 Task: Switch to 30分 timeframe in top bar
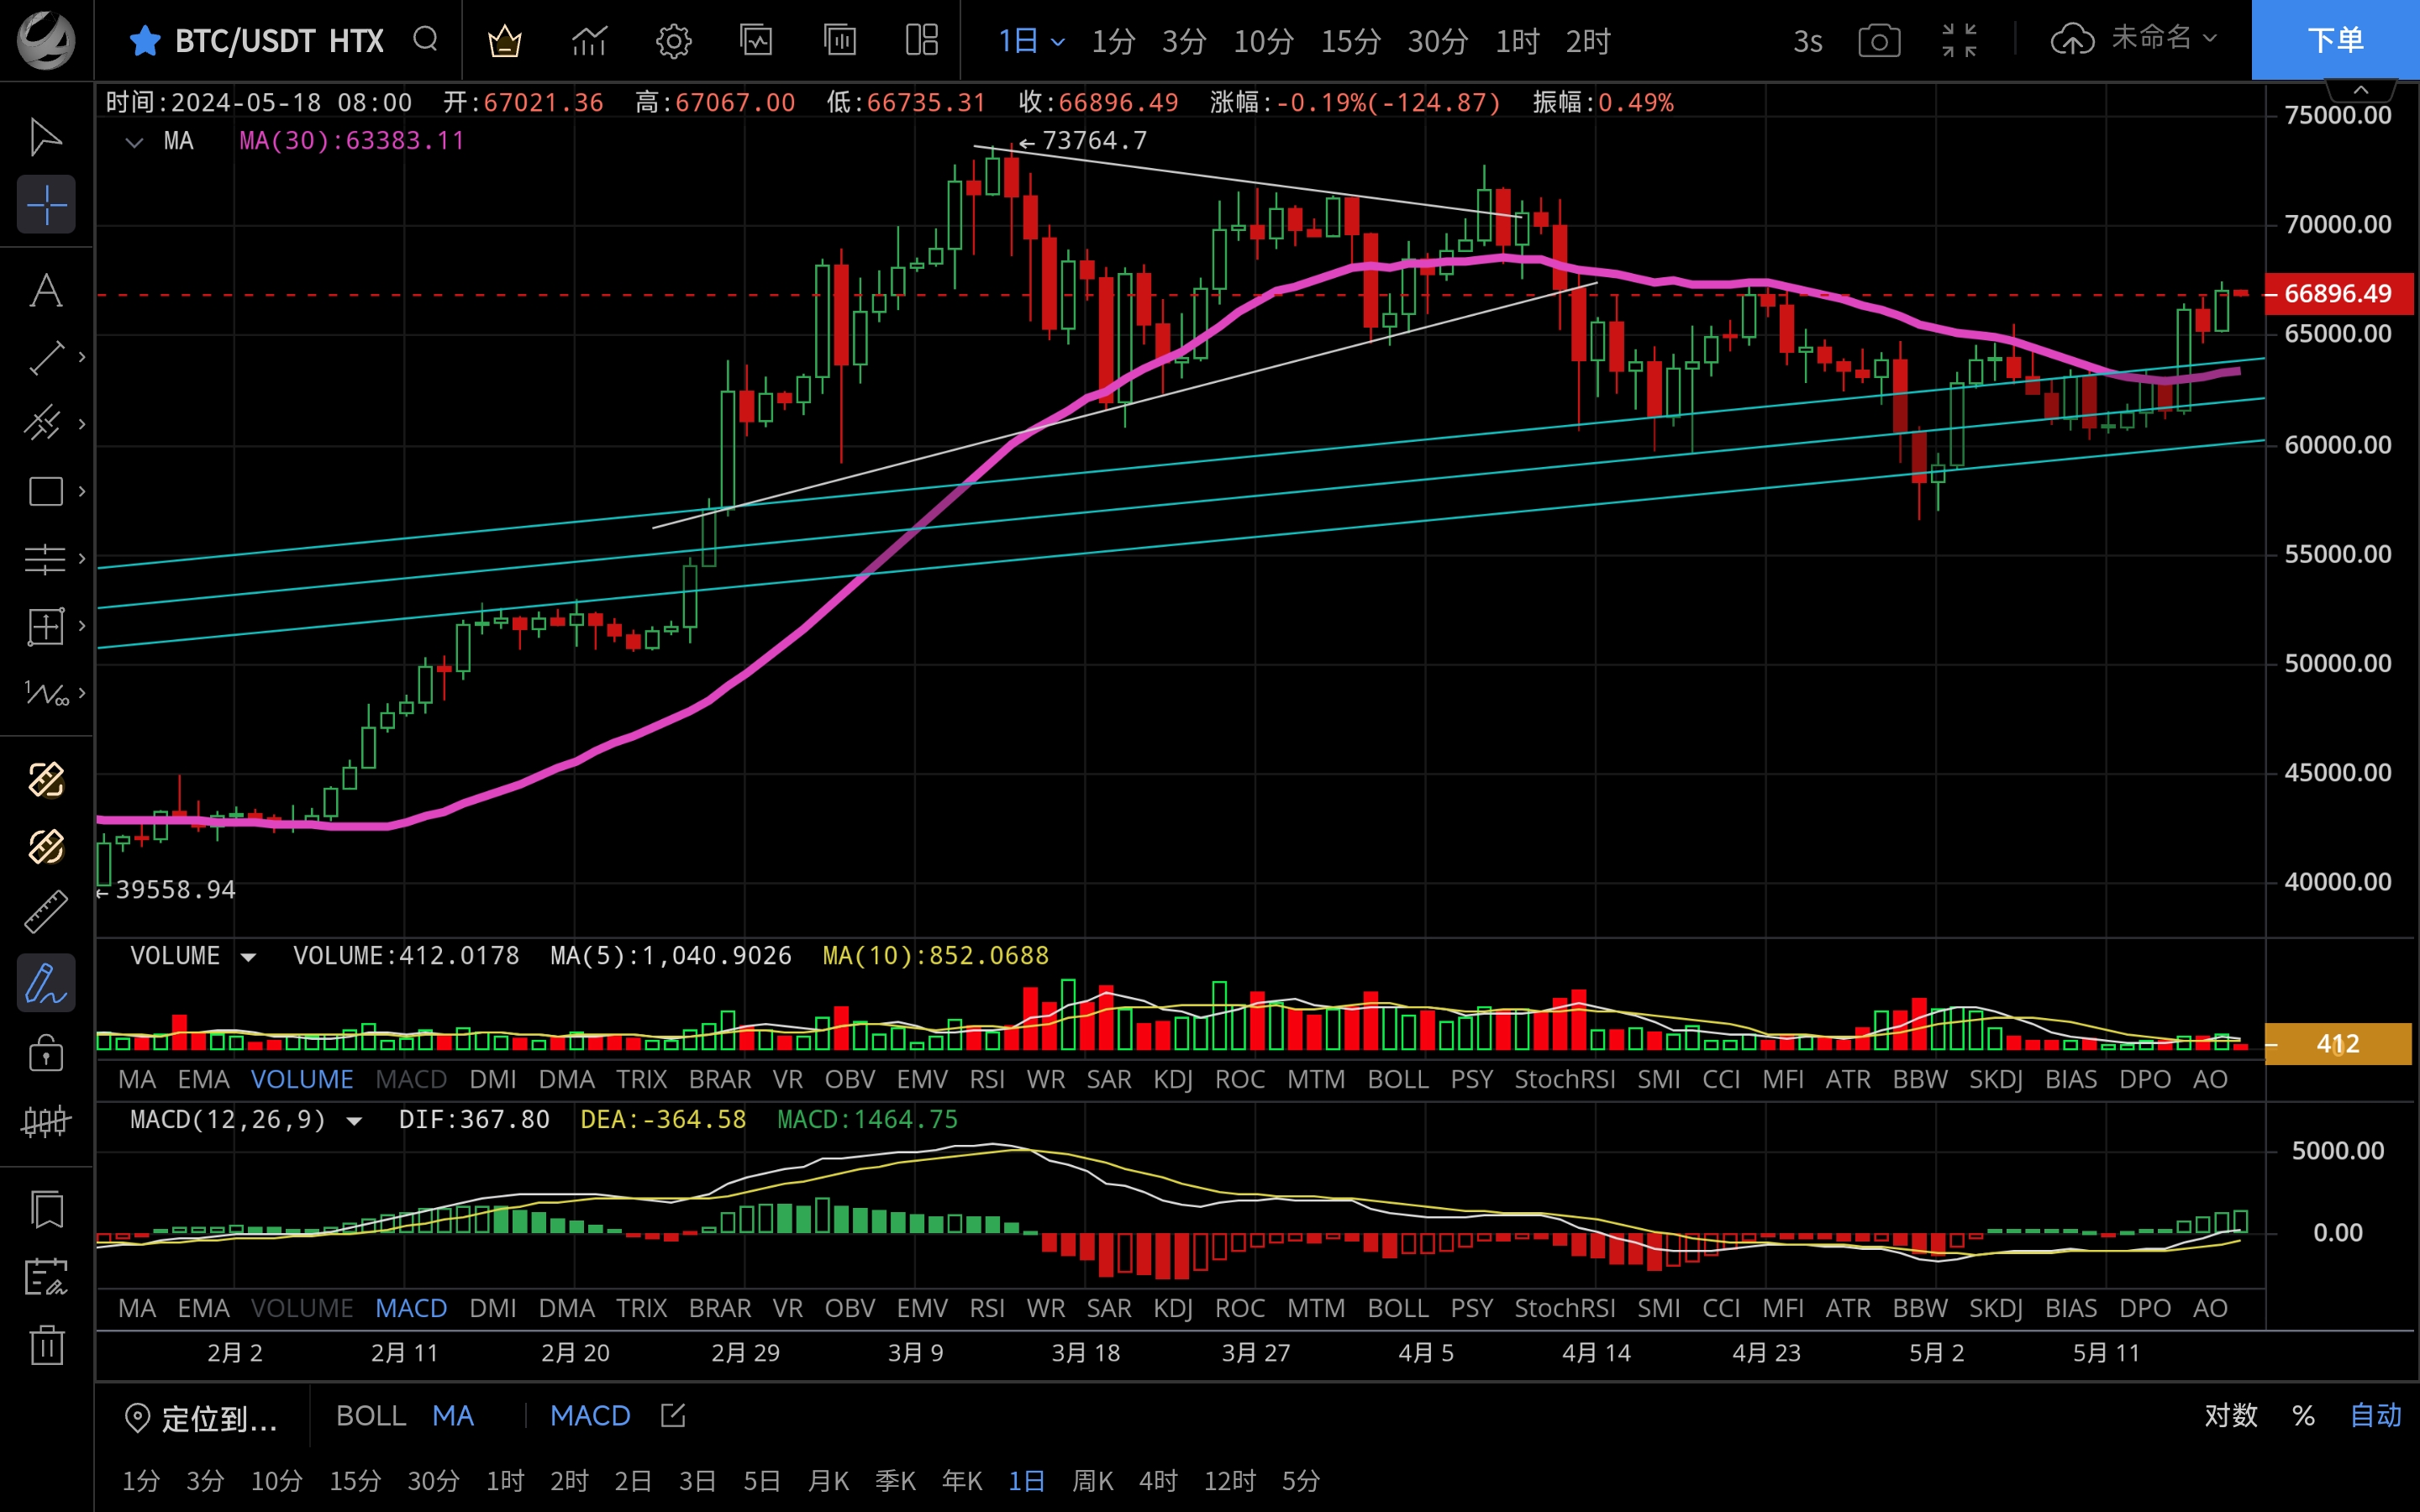click(1438, 41)
